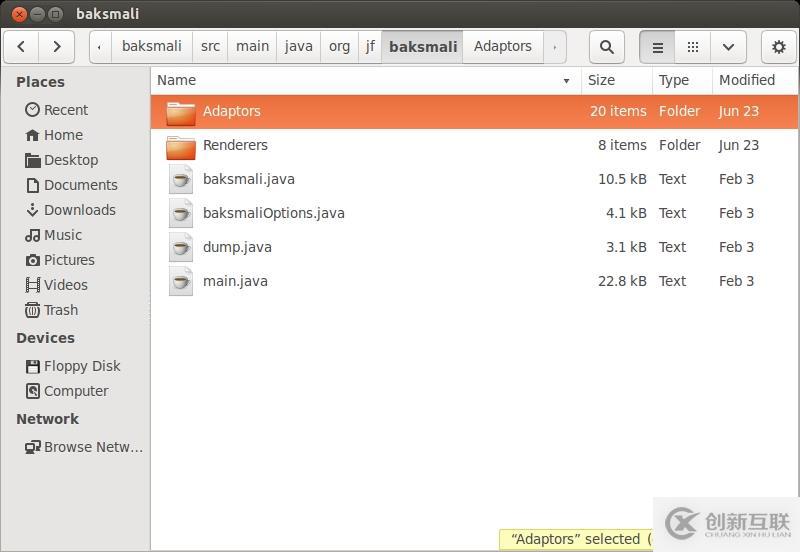Switch to icon grid view mode
Image resolution: width=800 pixels, height=552 pixels.
pos(692,47)
